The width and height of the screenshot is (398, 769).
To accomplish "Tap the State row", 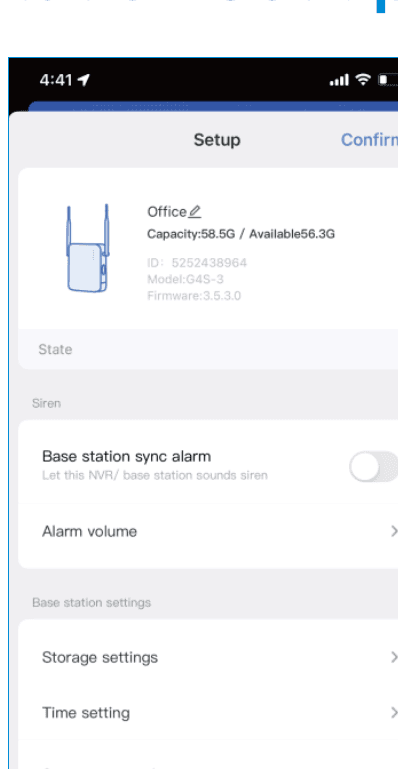I will coord(208,349).
